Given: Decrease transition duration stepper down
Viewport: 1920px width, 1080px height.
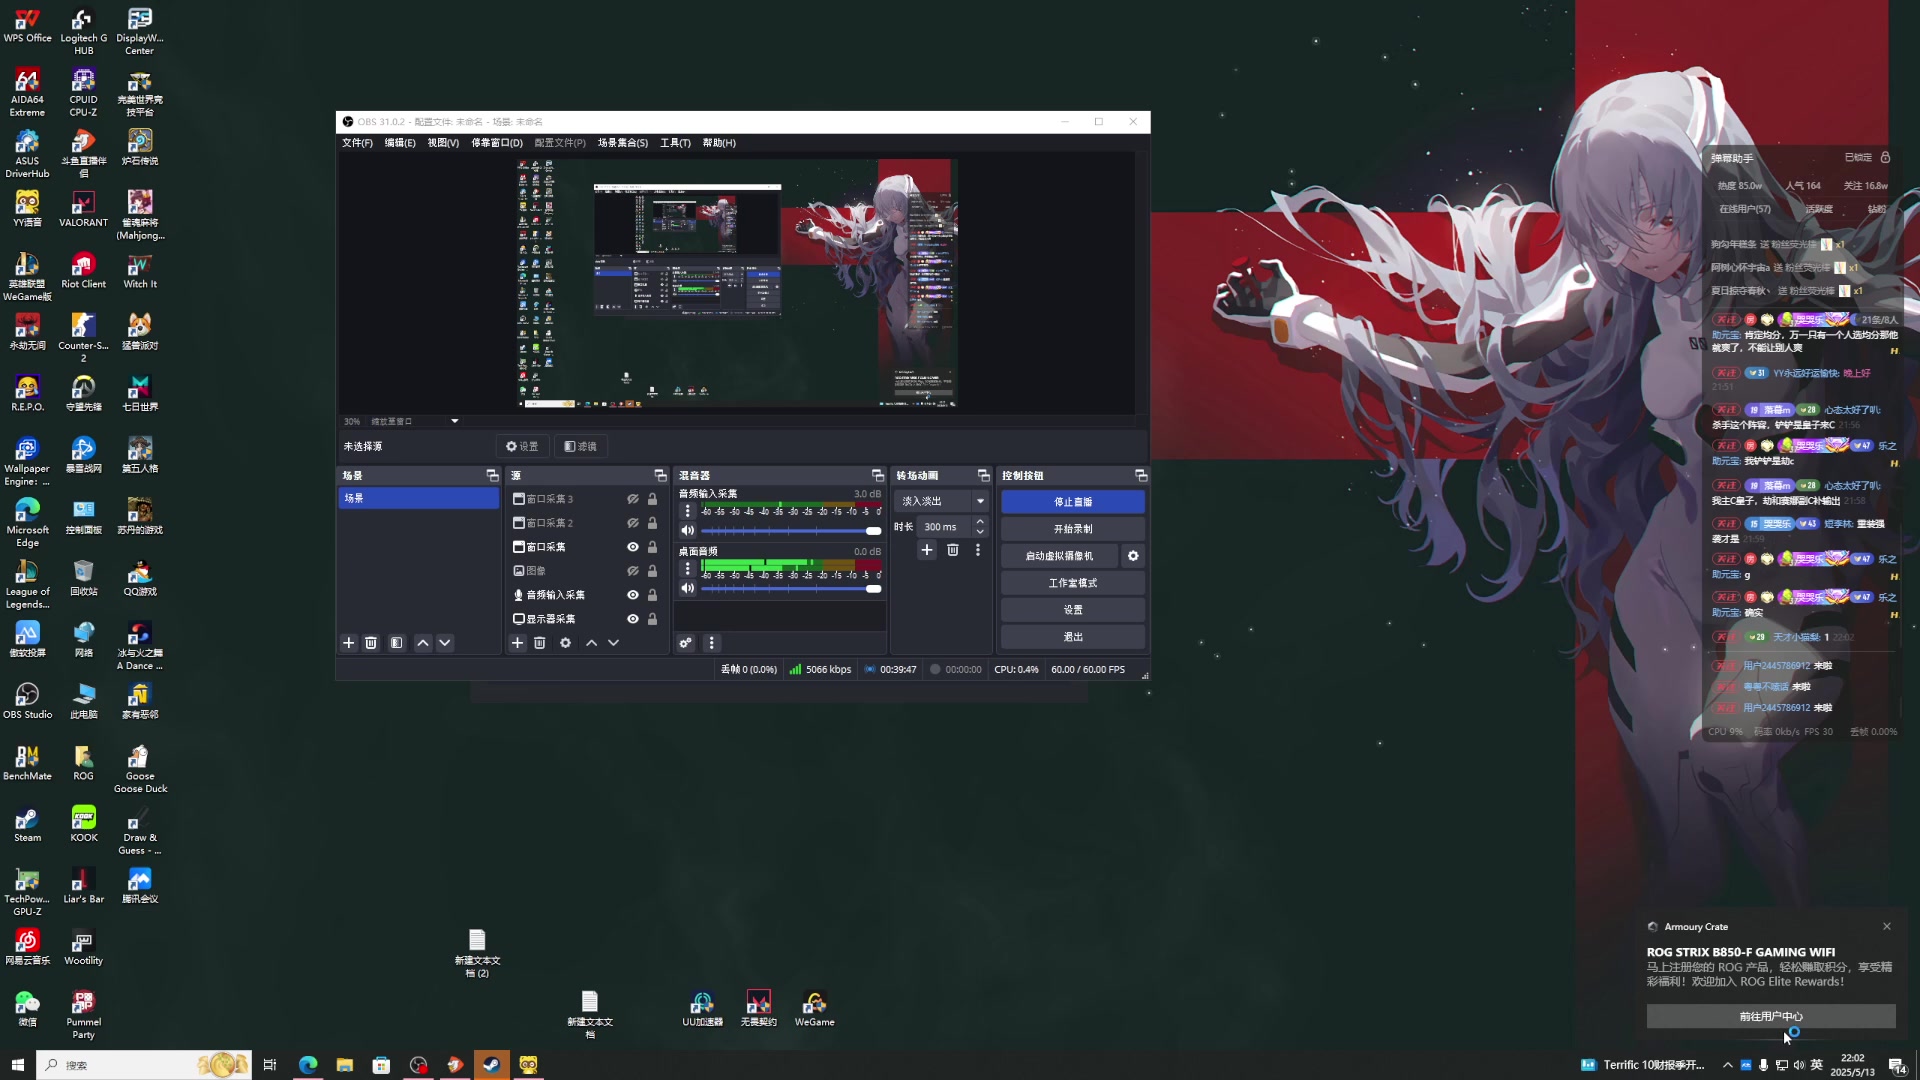Looking at the screenshot, I should click(x=980, y=532).
